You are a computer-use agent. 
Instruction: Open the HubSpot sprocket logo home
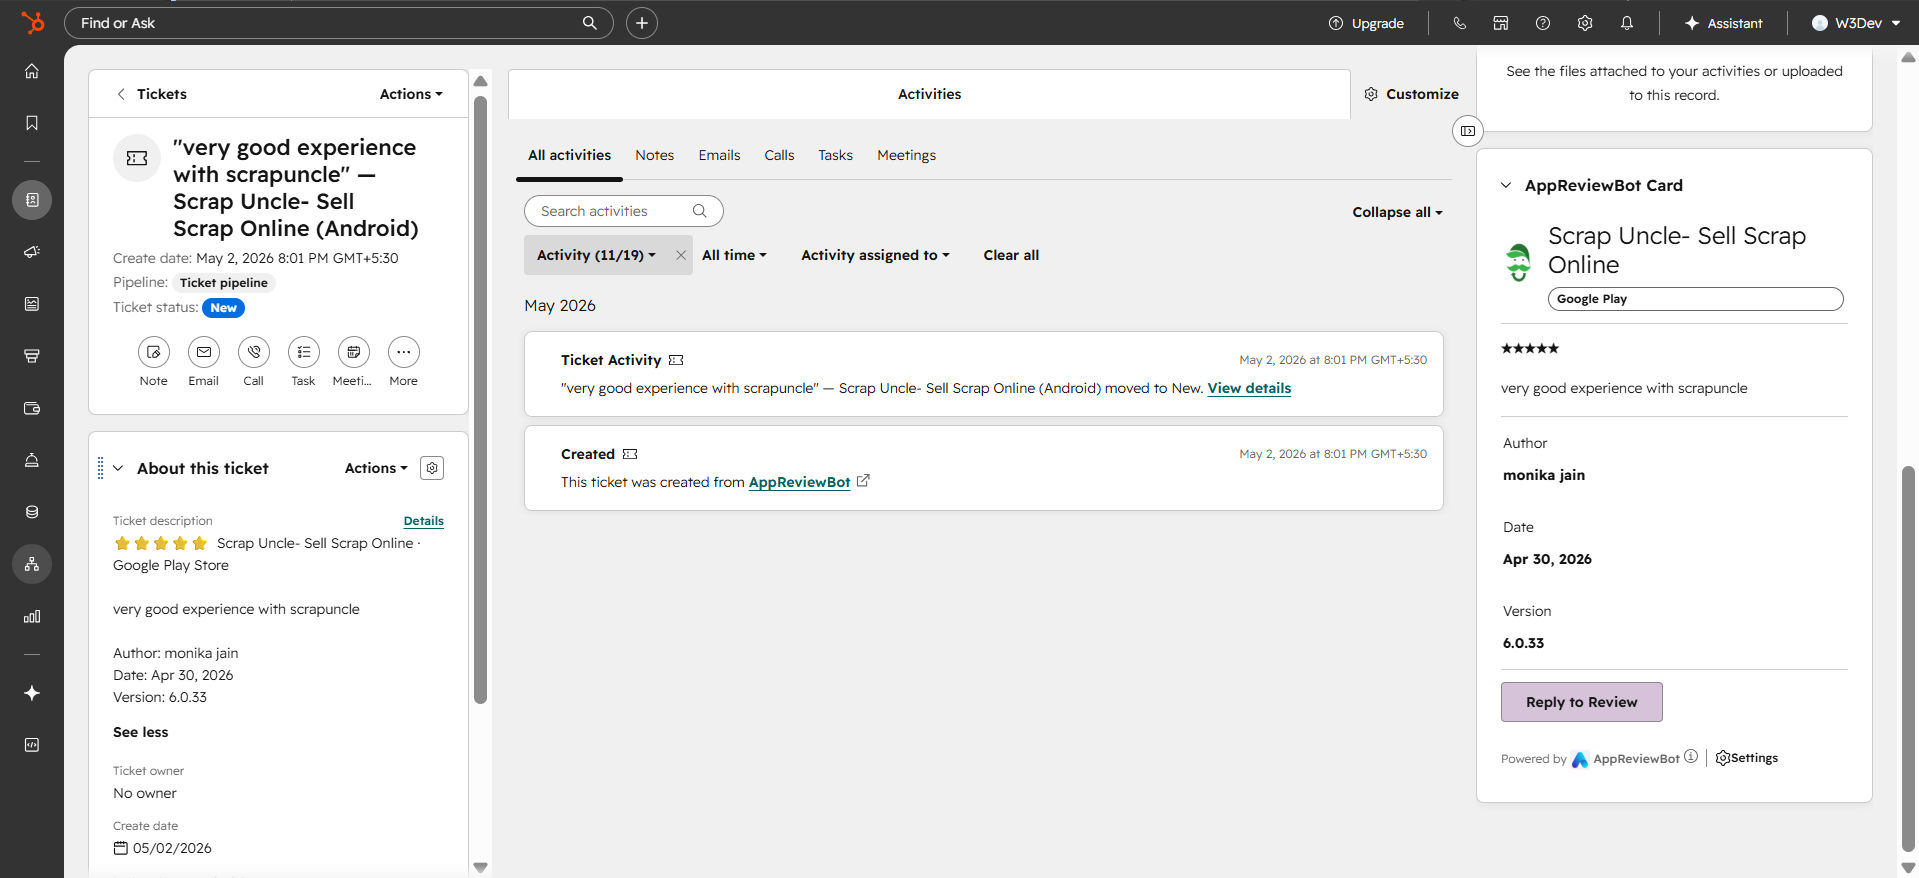[32, 22]
